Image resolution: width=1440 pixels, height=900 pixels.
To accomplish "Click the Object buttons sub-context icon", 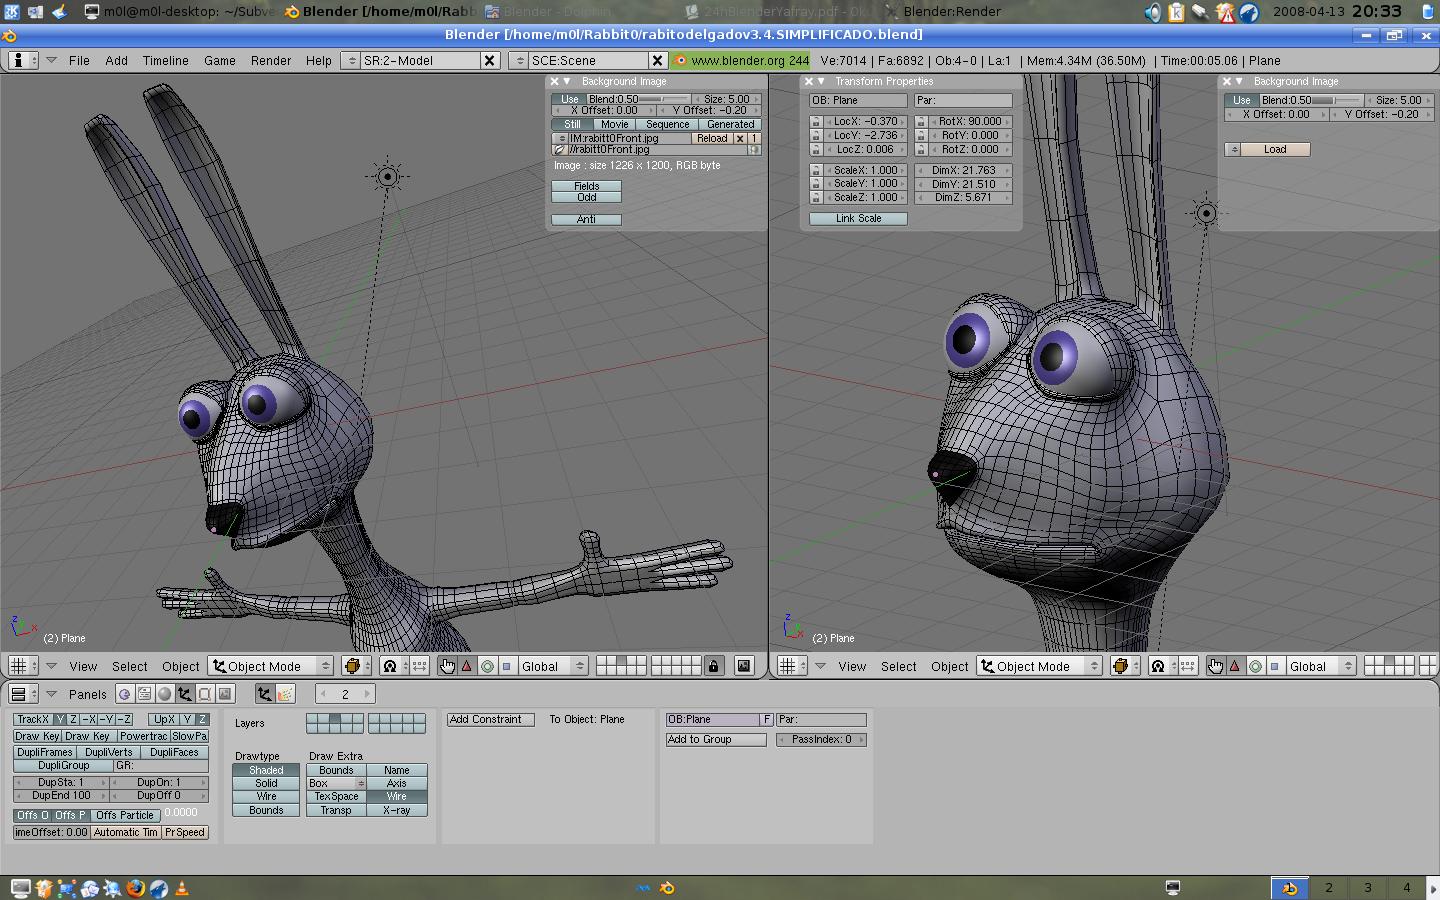I will pyautogui.click(x=265, y=694).
